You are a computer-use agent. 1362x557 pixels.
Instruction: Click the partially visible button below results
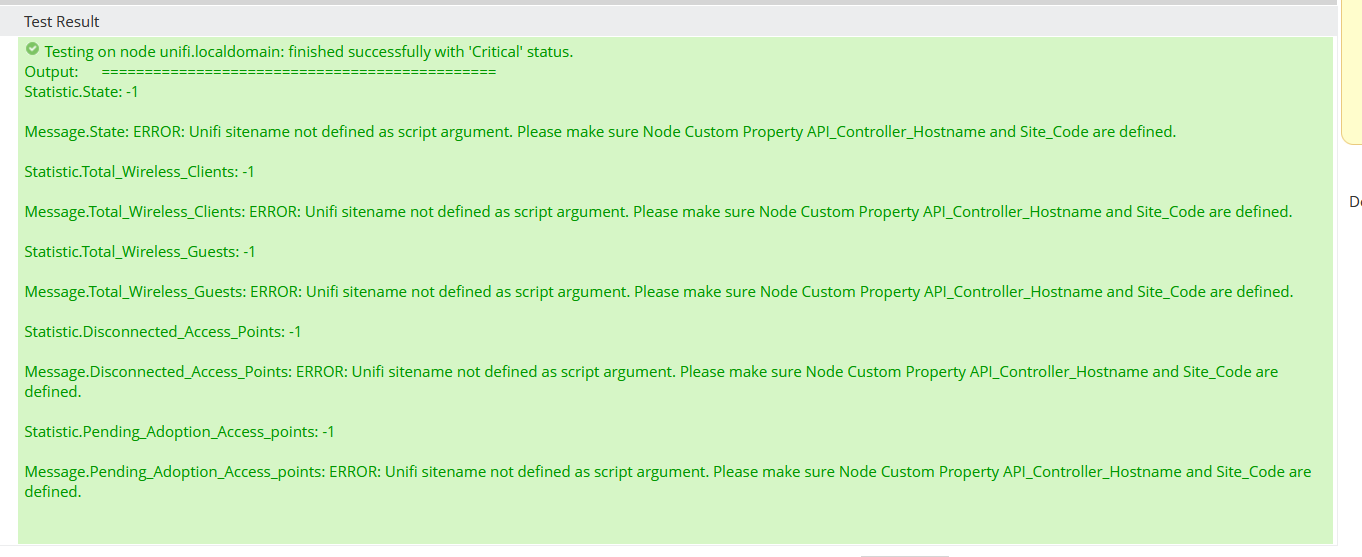[904, 554]
